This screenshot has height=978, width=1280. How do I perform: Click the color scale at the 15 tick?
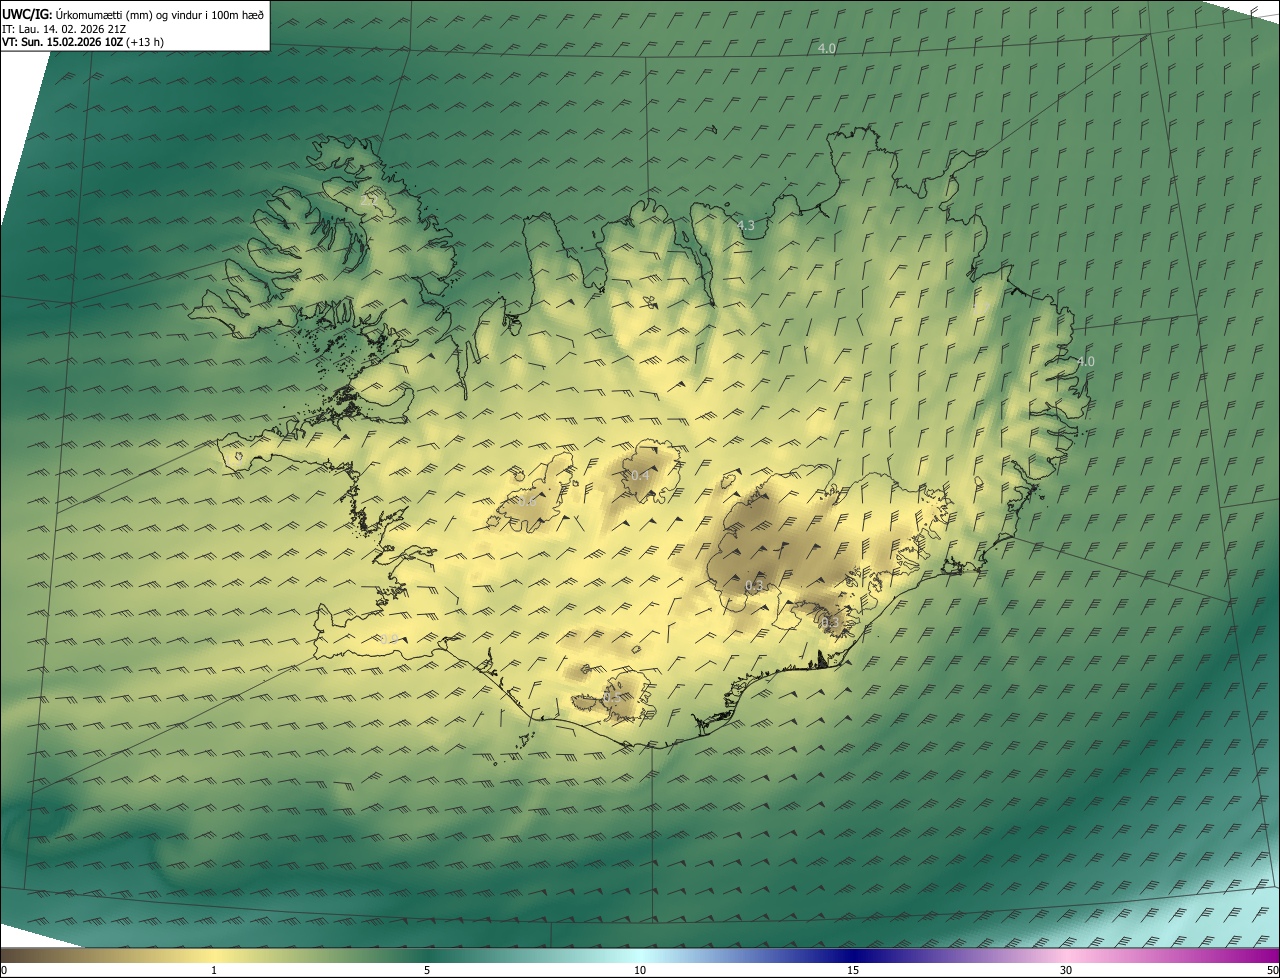853,971
